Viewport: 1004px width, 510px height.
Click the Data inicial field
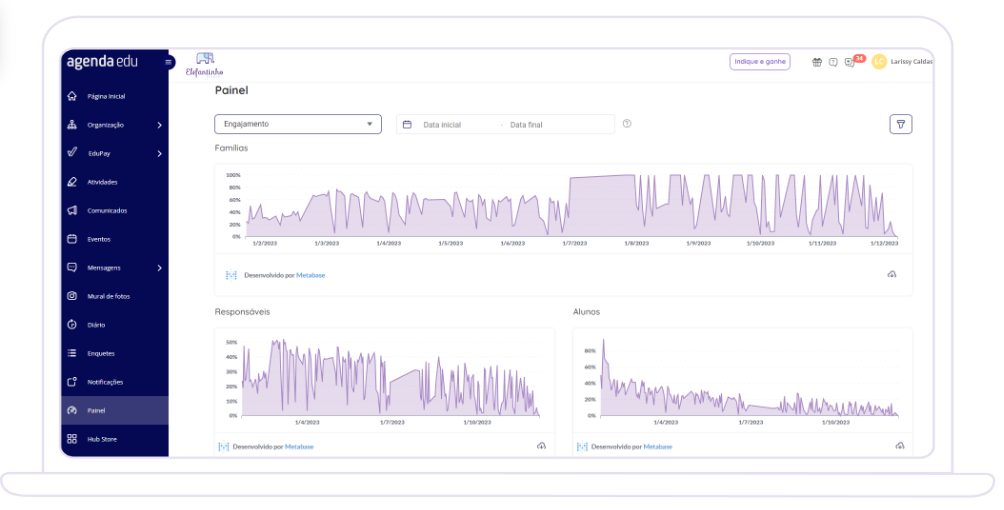pyautogui.click(x=442, y=125)
